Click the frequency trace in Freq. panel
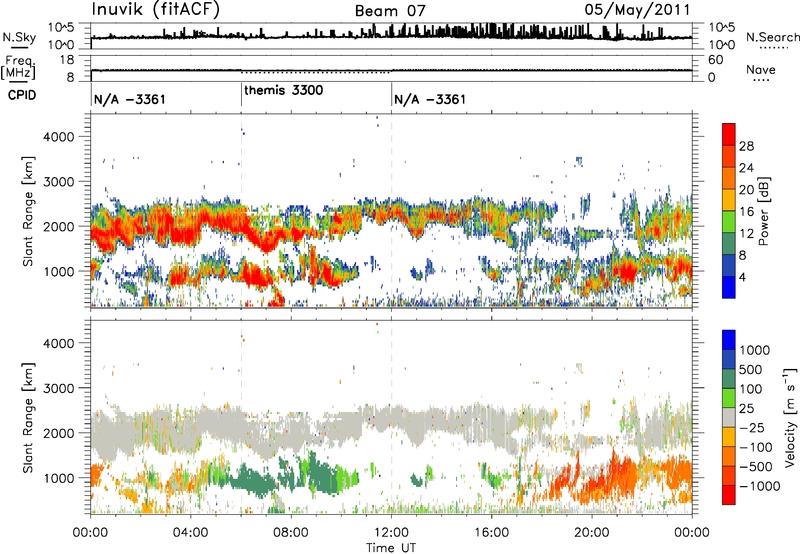 pos(391,70)
